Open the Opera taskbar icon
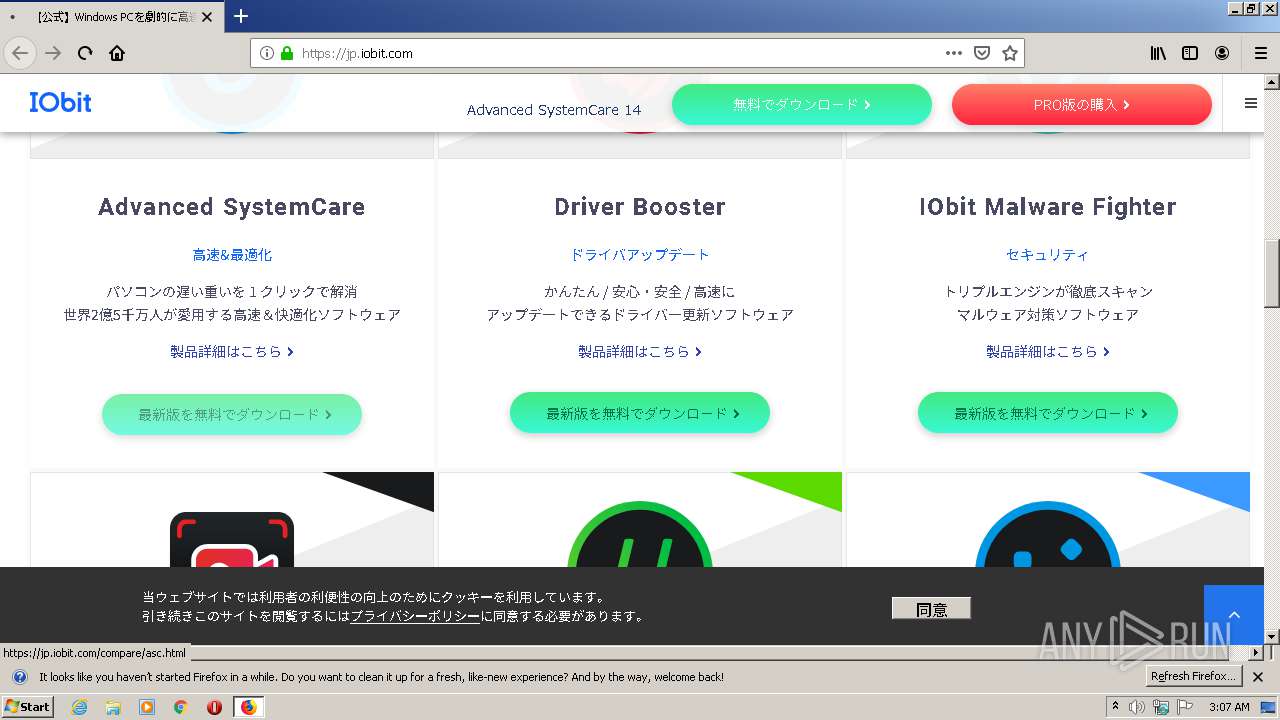Image resolution: width=1280 pixels, height=720 pixels. pyautogui.click(x=214, y=707)
